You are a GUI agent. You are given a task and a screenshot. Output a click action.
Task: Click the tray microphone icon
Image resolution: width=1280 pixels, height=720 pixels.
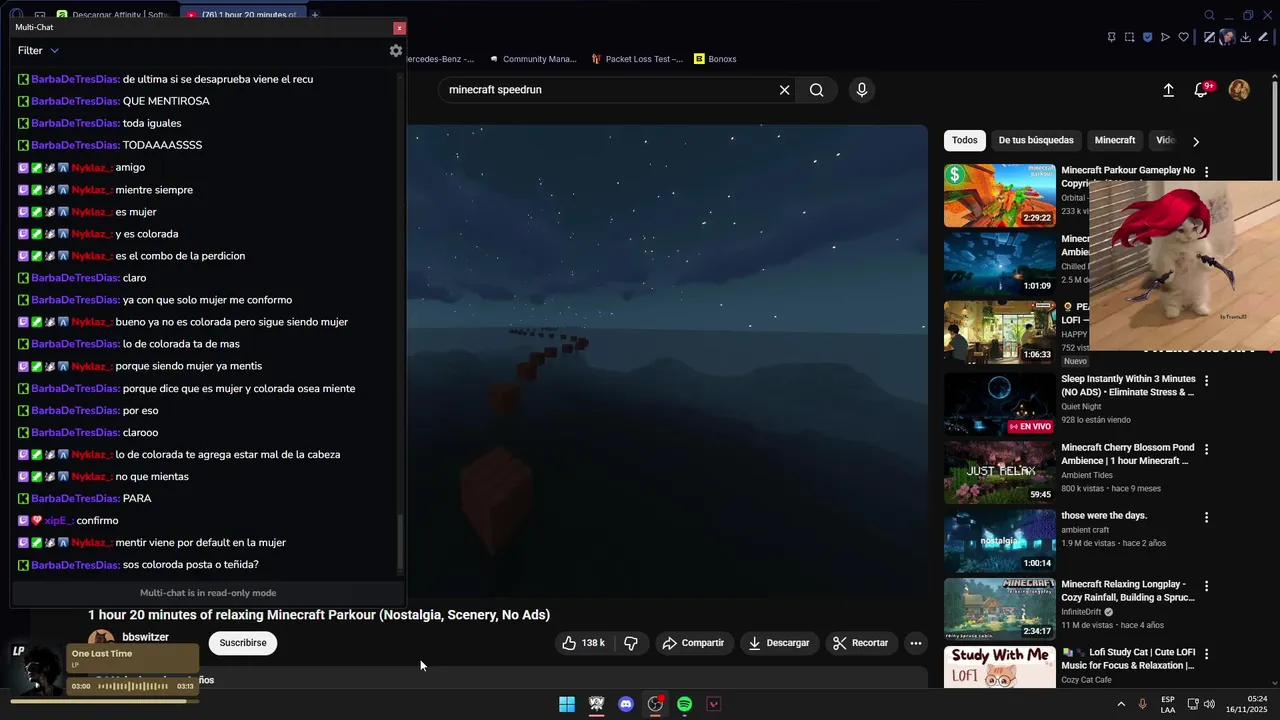click(1142, 704)
